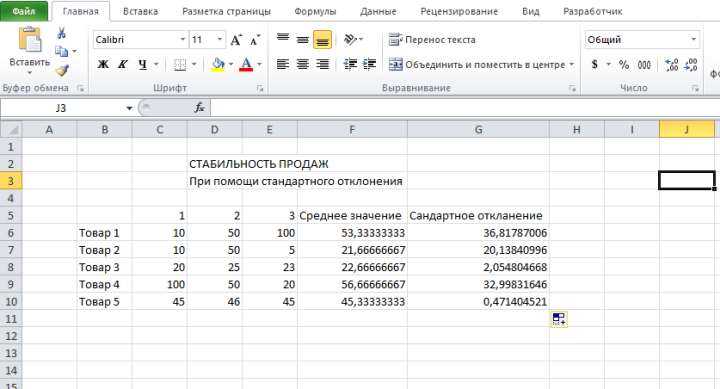Click the increase indent icon
The height and width of the screenshot is (389, 720).
[x=369, y=64]
